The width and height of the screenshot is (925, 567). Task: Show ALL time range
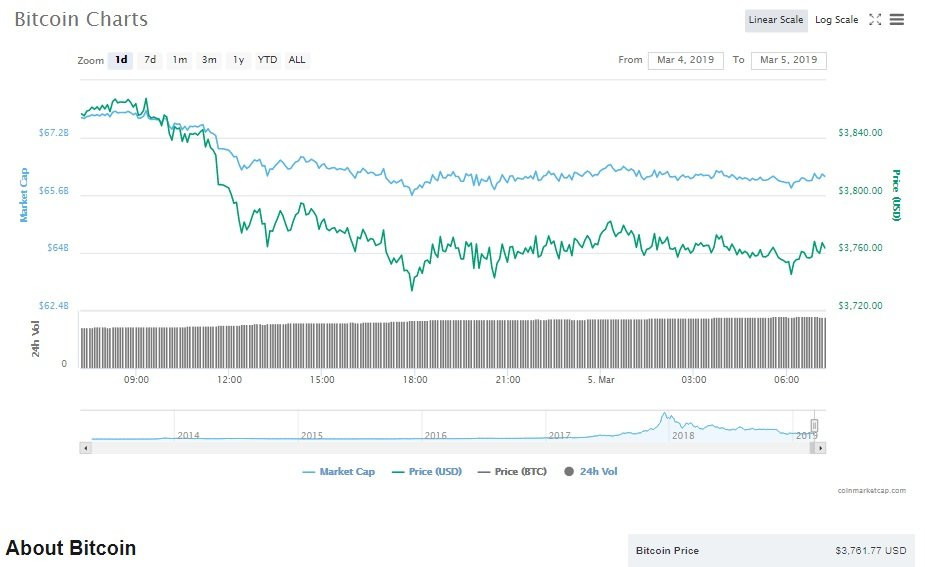coord(297,60)
